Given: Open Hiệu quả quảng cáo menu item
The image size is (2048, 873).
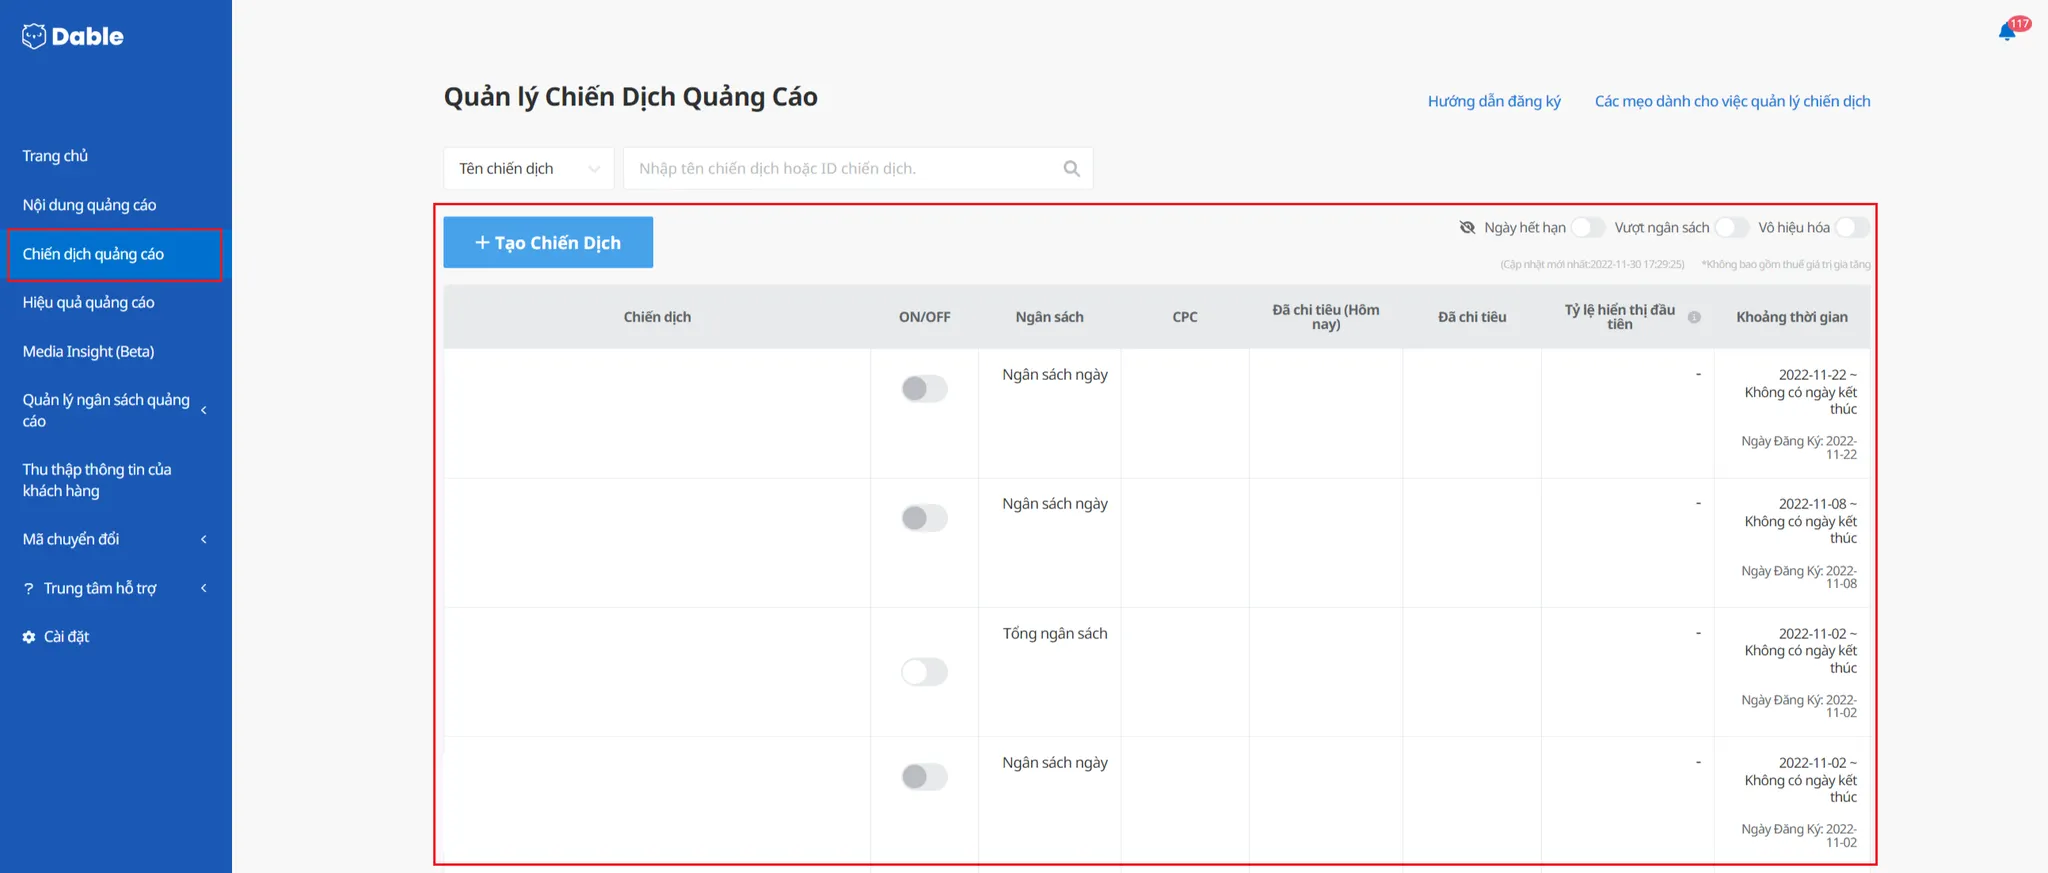Looking at the screenshot, I should (88, 302).
